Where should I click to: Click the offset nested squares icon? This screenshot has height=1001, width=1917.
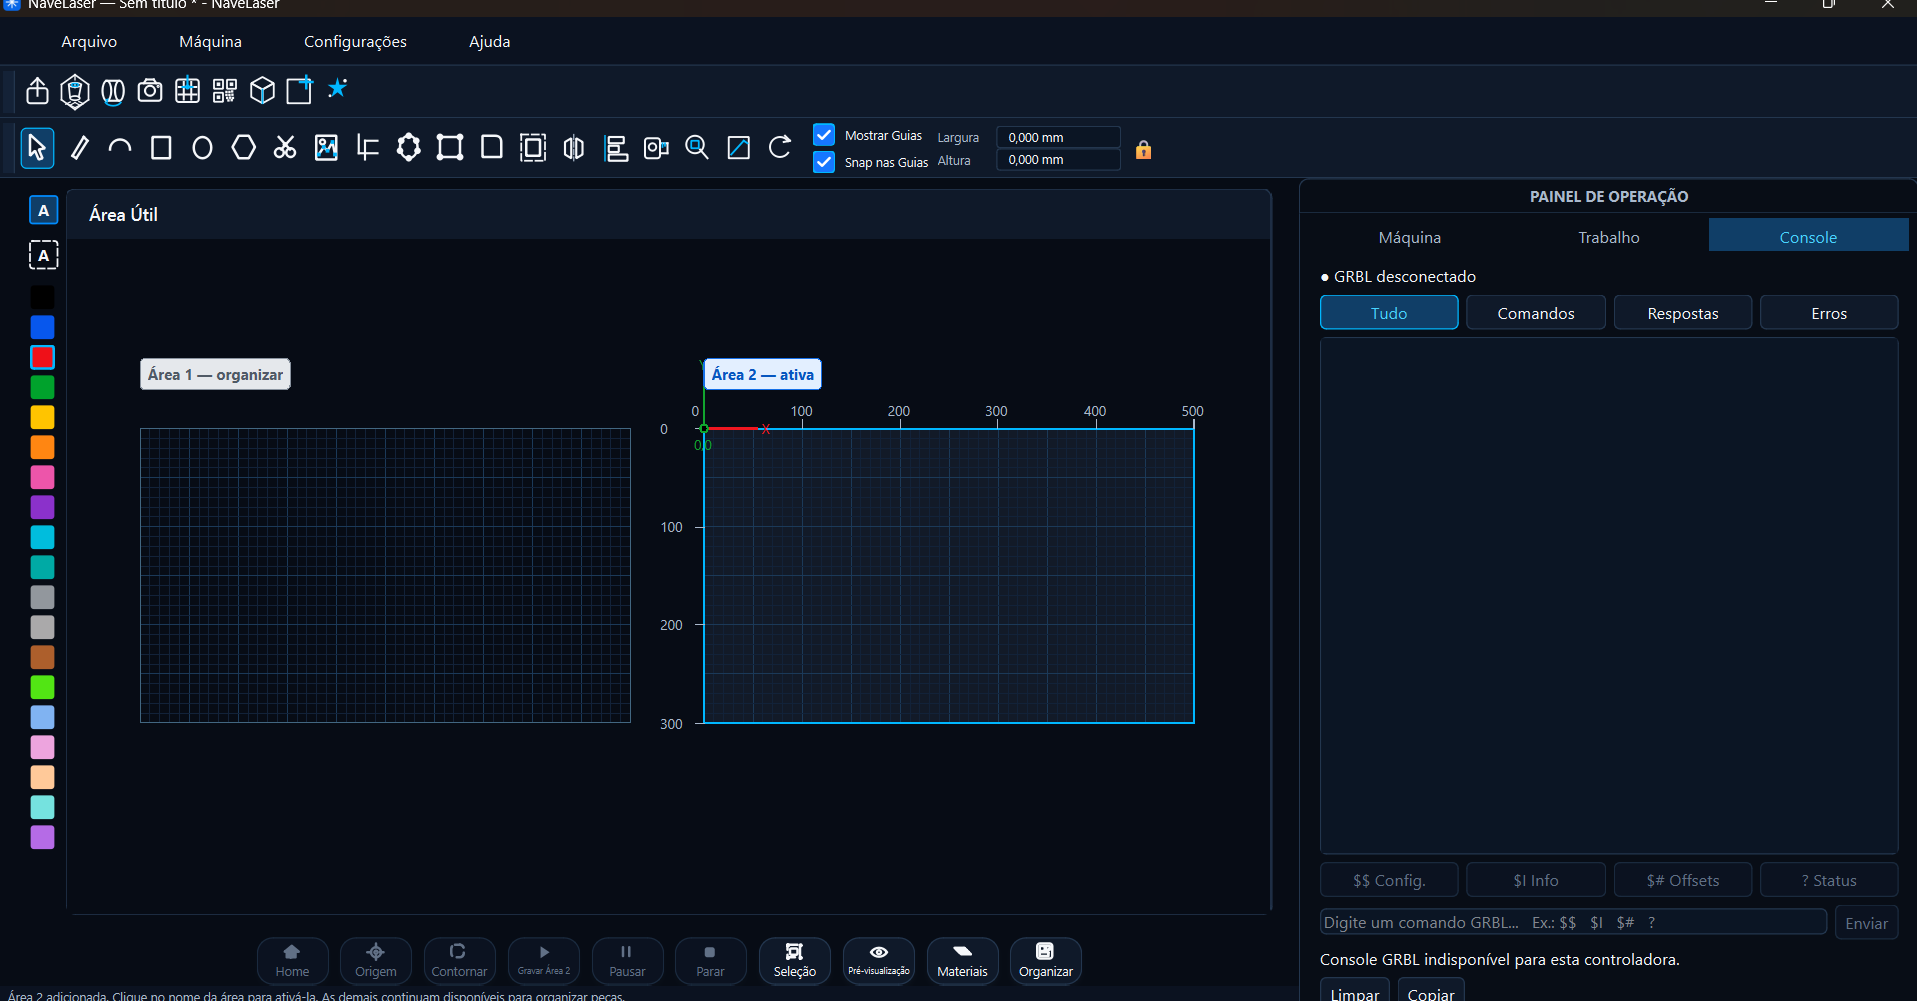click(533, 148)
